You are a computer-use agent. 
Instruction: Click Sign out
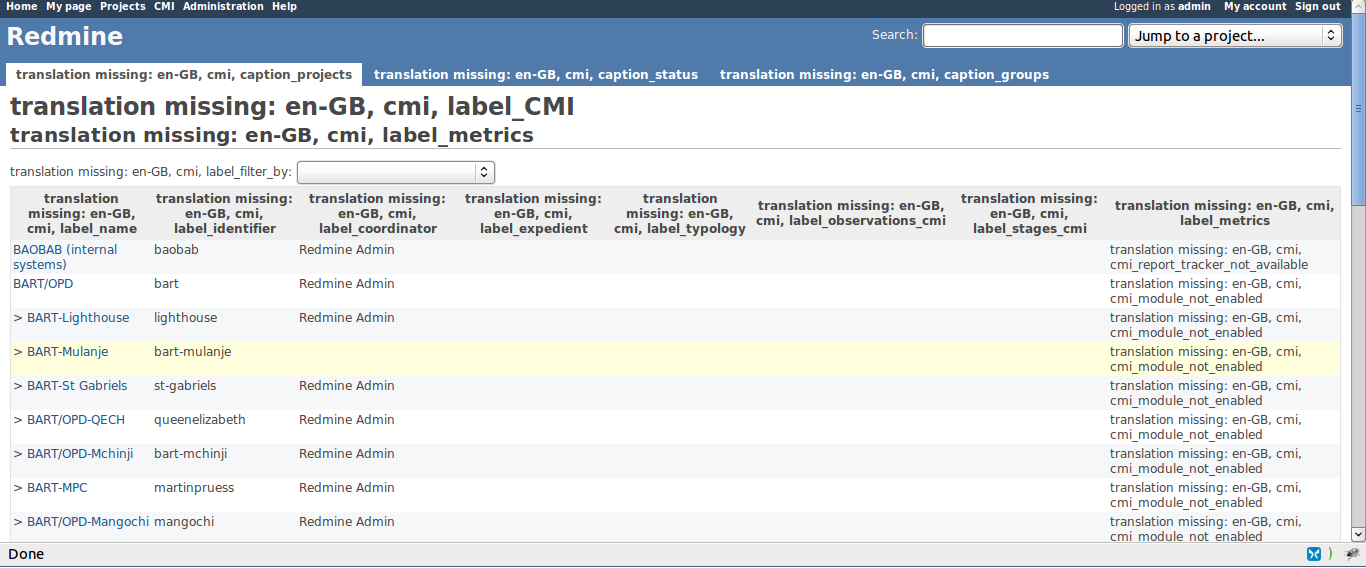point(1318,6)
